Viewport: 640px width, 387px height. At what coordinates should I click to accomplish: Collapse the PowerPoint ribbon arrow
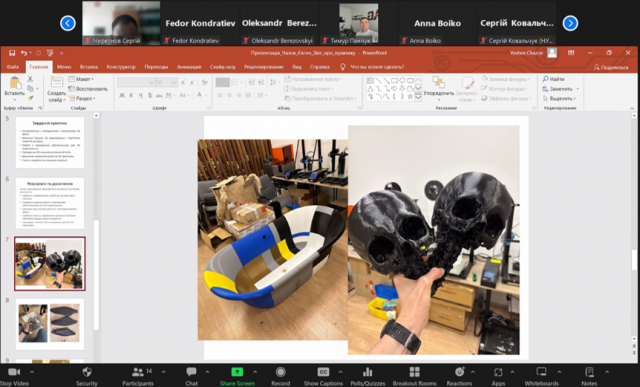point(632,108)
